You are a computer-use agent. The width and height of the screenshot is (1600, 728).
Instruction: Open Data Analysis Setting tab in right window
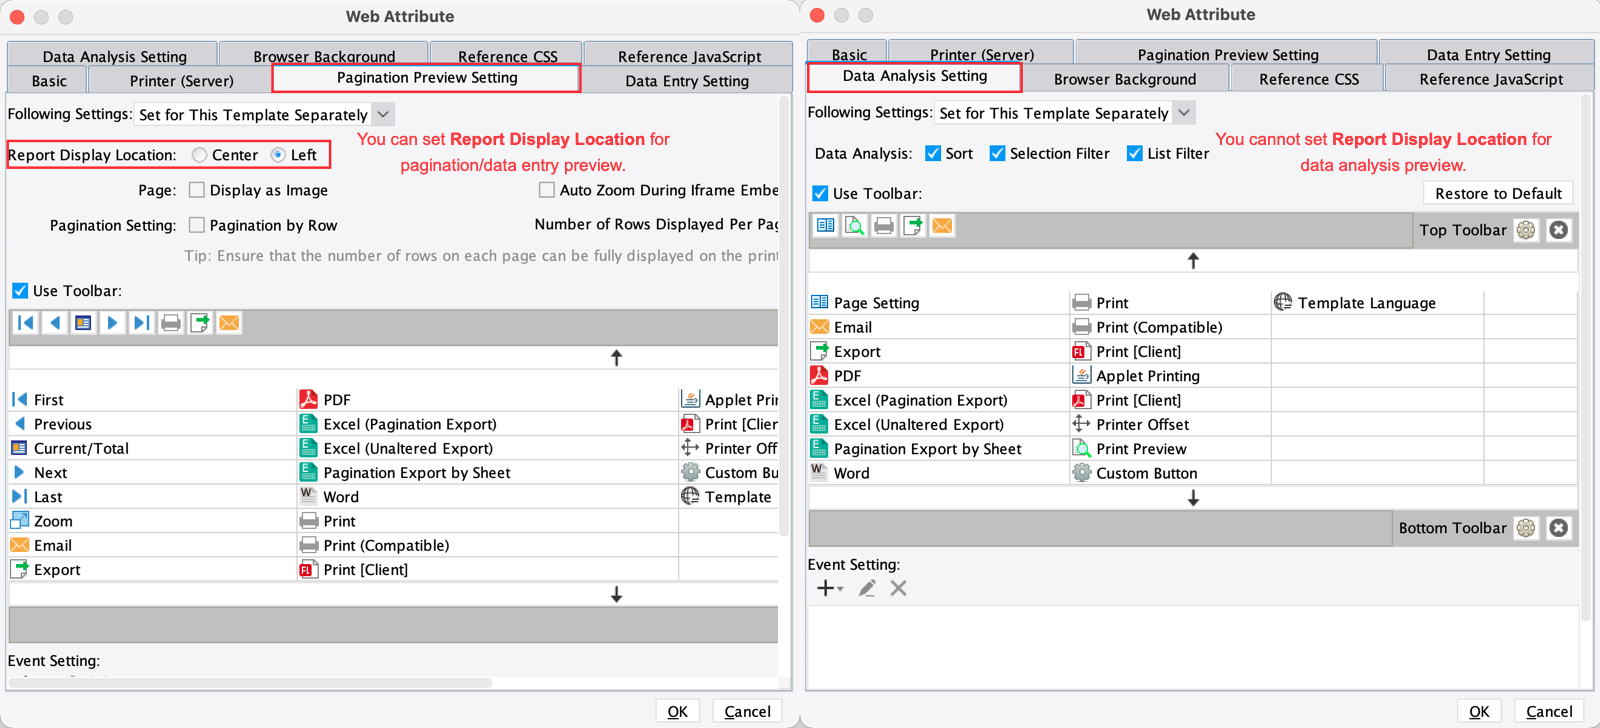point(915,76)
